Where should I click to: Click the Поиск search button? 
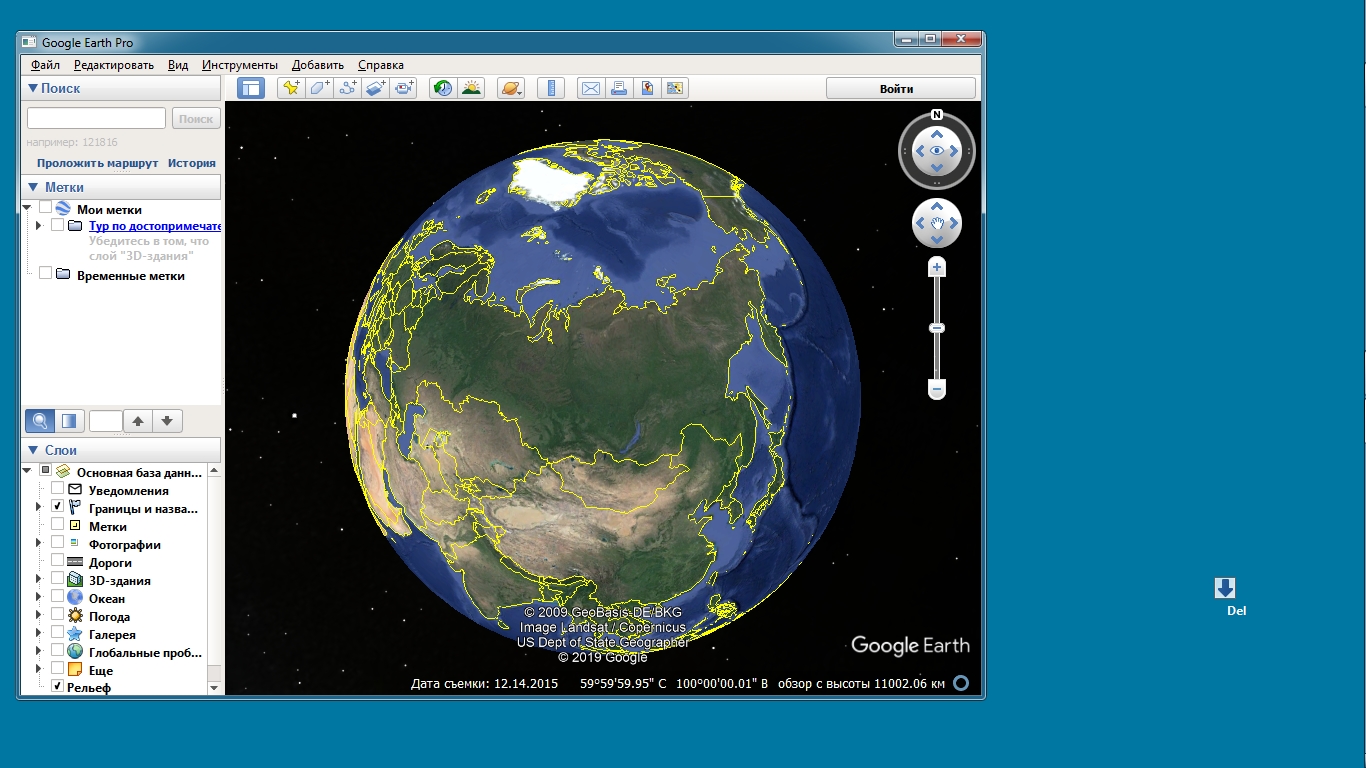click(196, 118)
